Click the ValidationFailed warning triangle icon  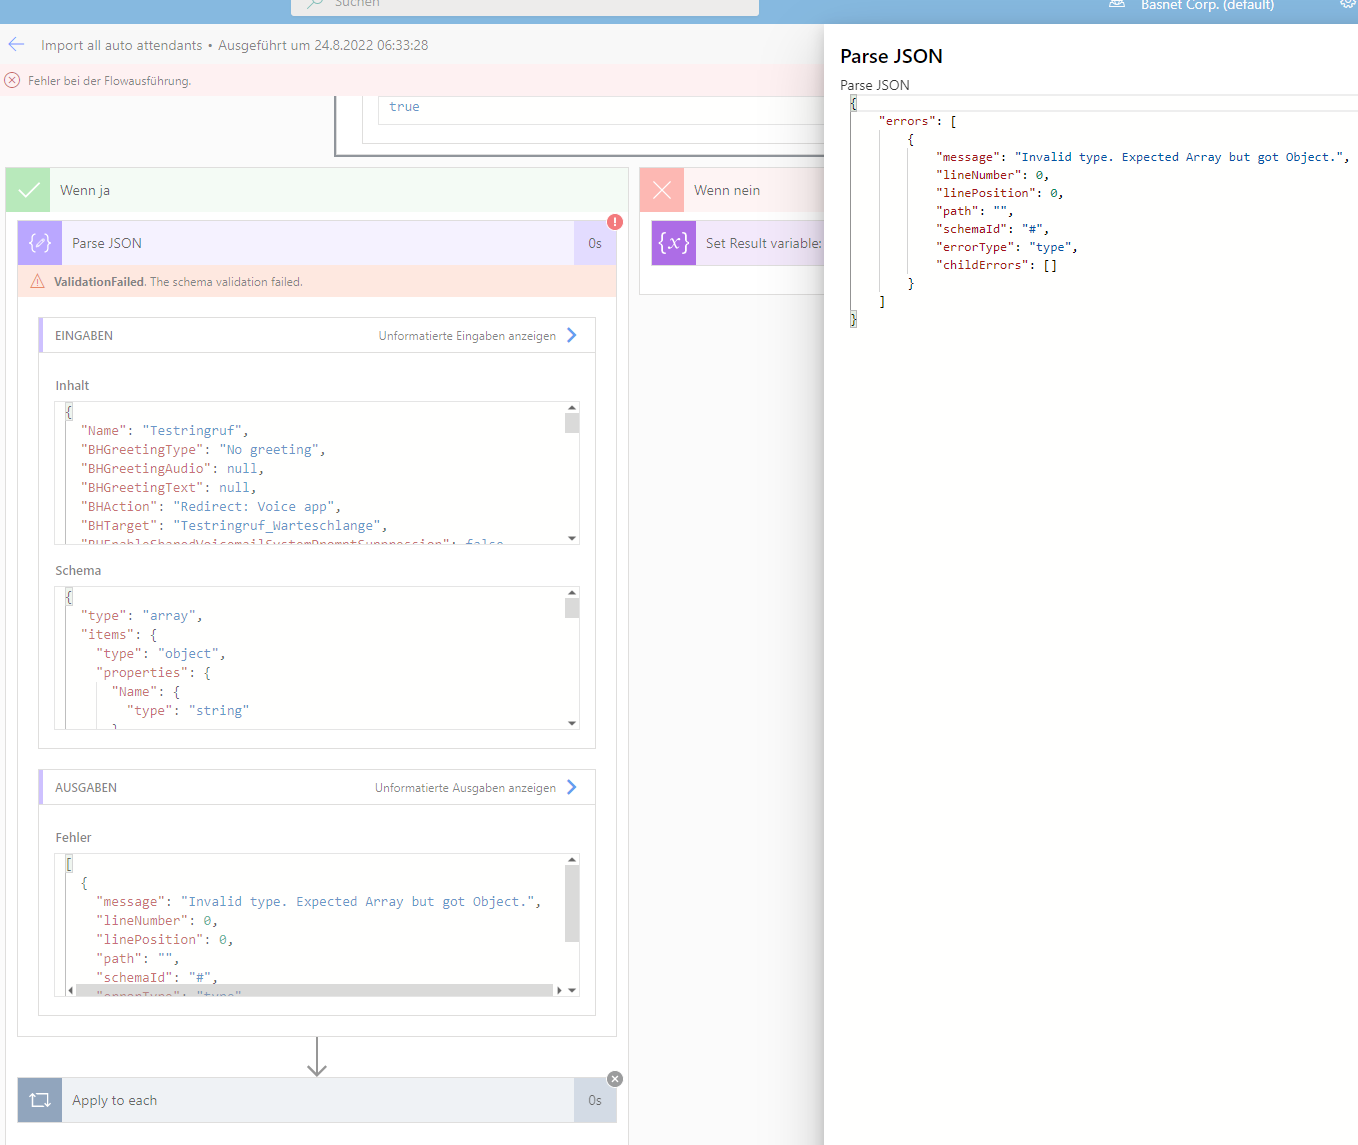pos(37,282)
